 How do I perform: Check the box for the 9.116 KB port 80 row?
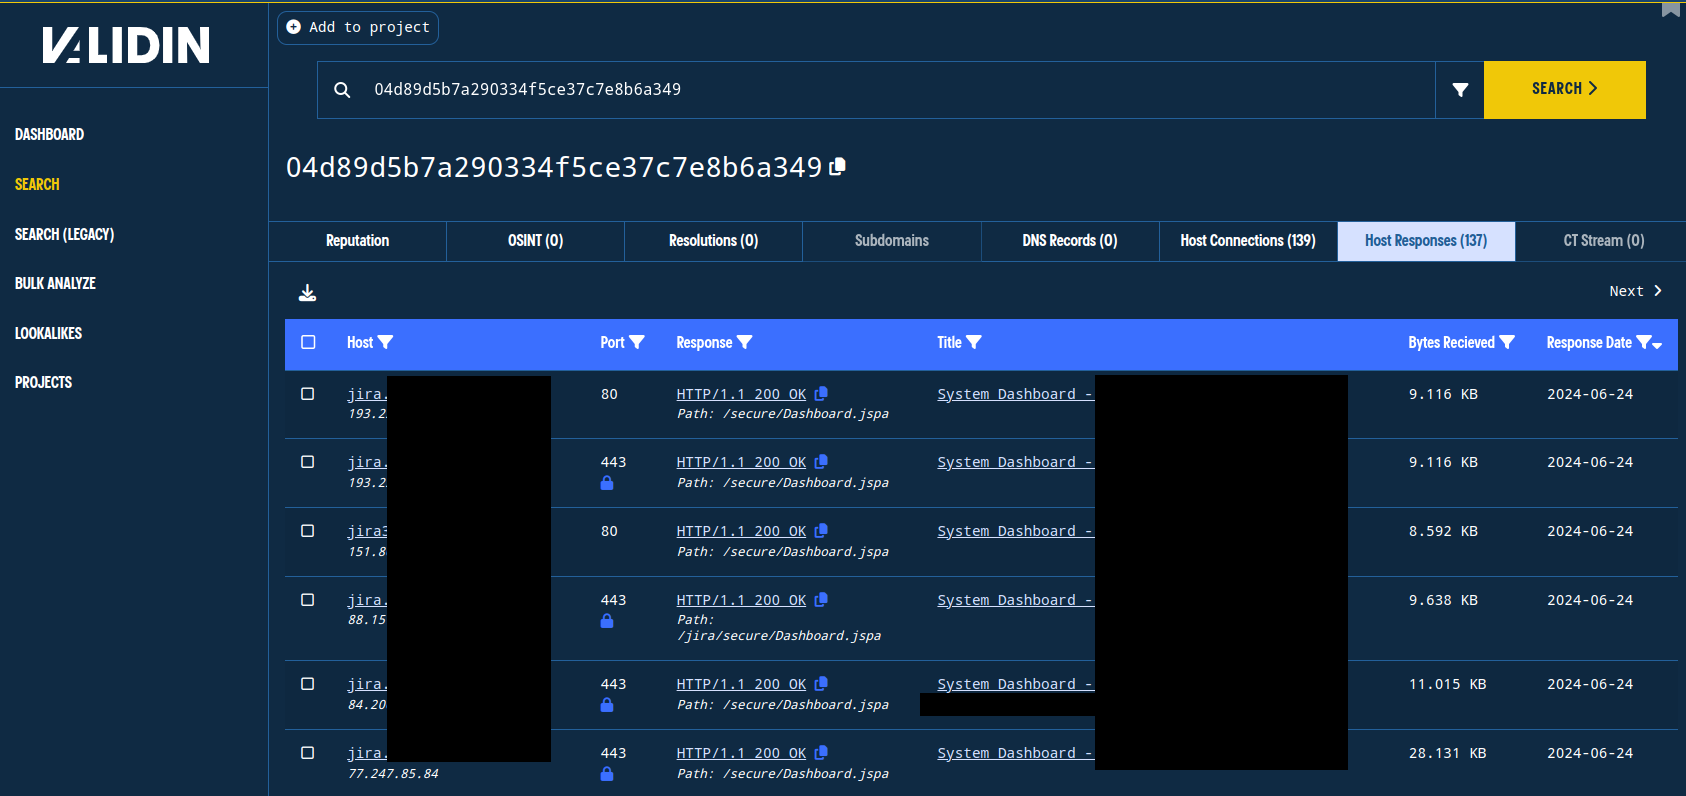pyautogui.click(x=308, y=394)
